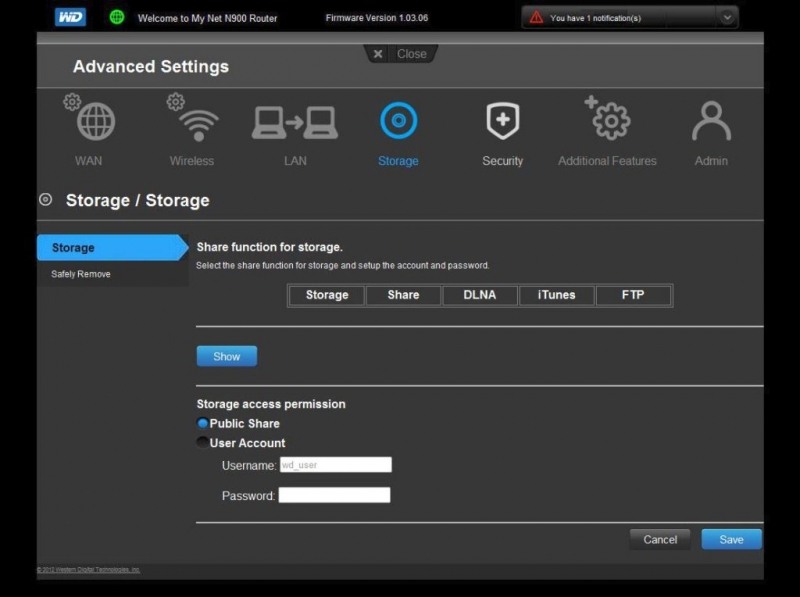Expand the notifications dropdown arrow
800x597 pixels.
(x=727, y=18)
